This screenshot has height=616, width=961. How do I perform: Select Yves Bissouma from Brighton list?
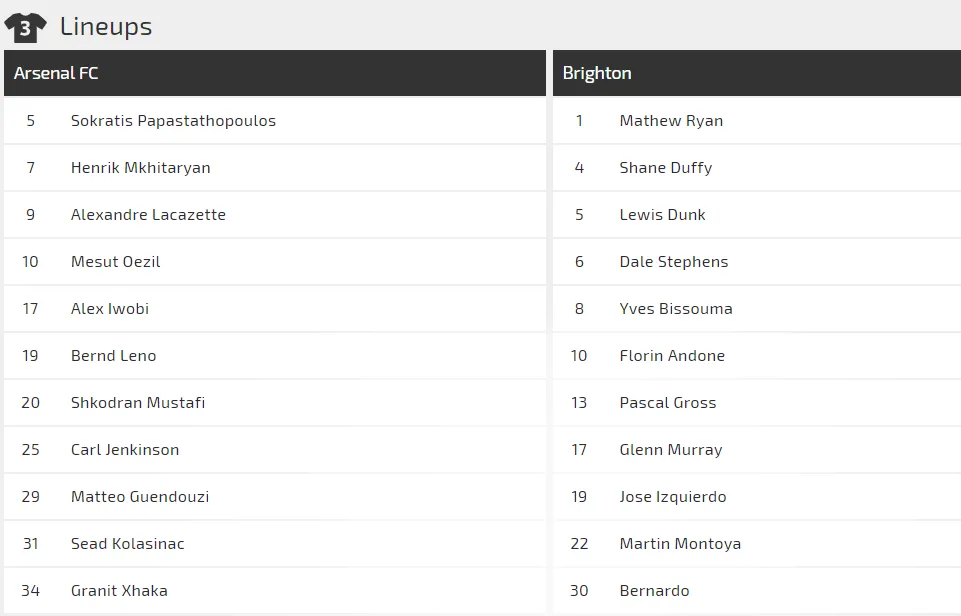(676, 309)
